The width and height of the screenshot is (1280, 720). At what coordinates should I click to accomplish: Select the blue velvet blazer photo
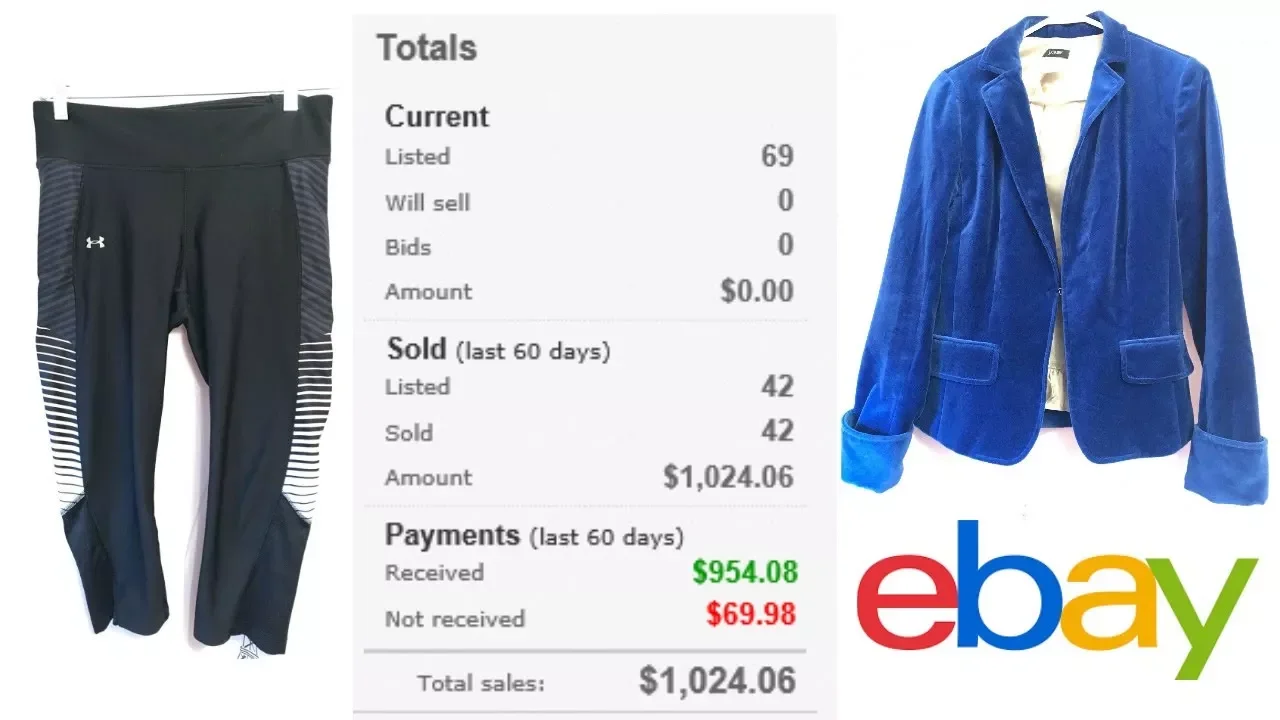tap(1060, 252)
